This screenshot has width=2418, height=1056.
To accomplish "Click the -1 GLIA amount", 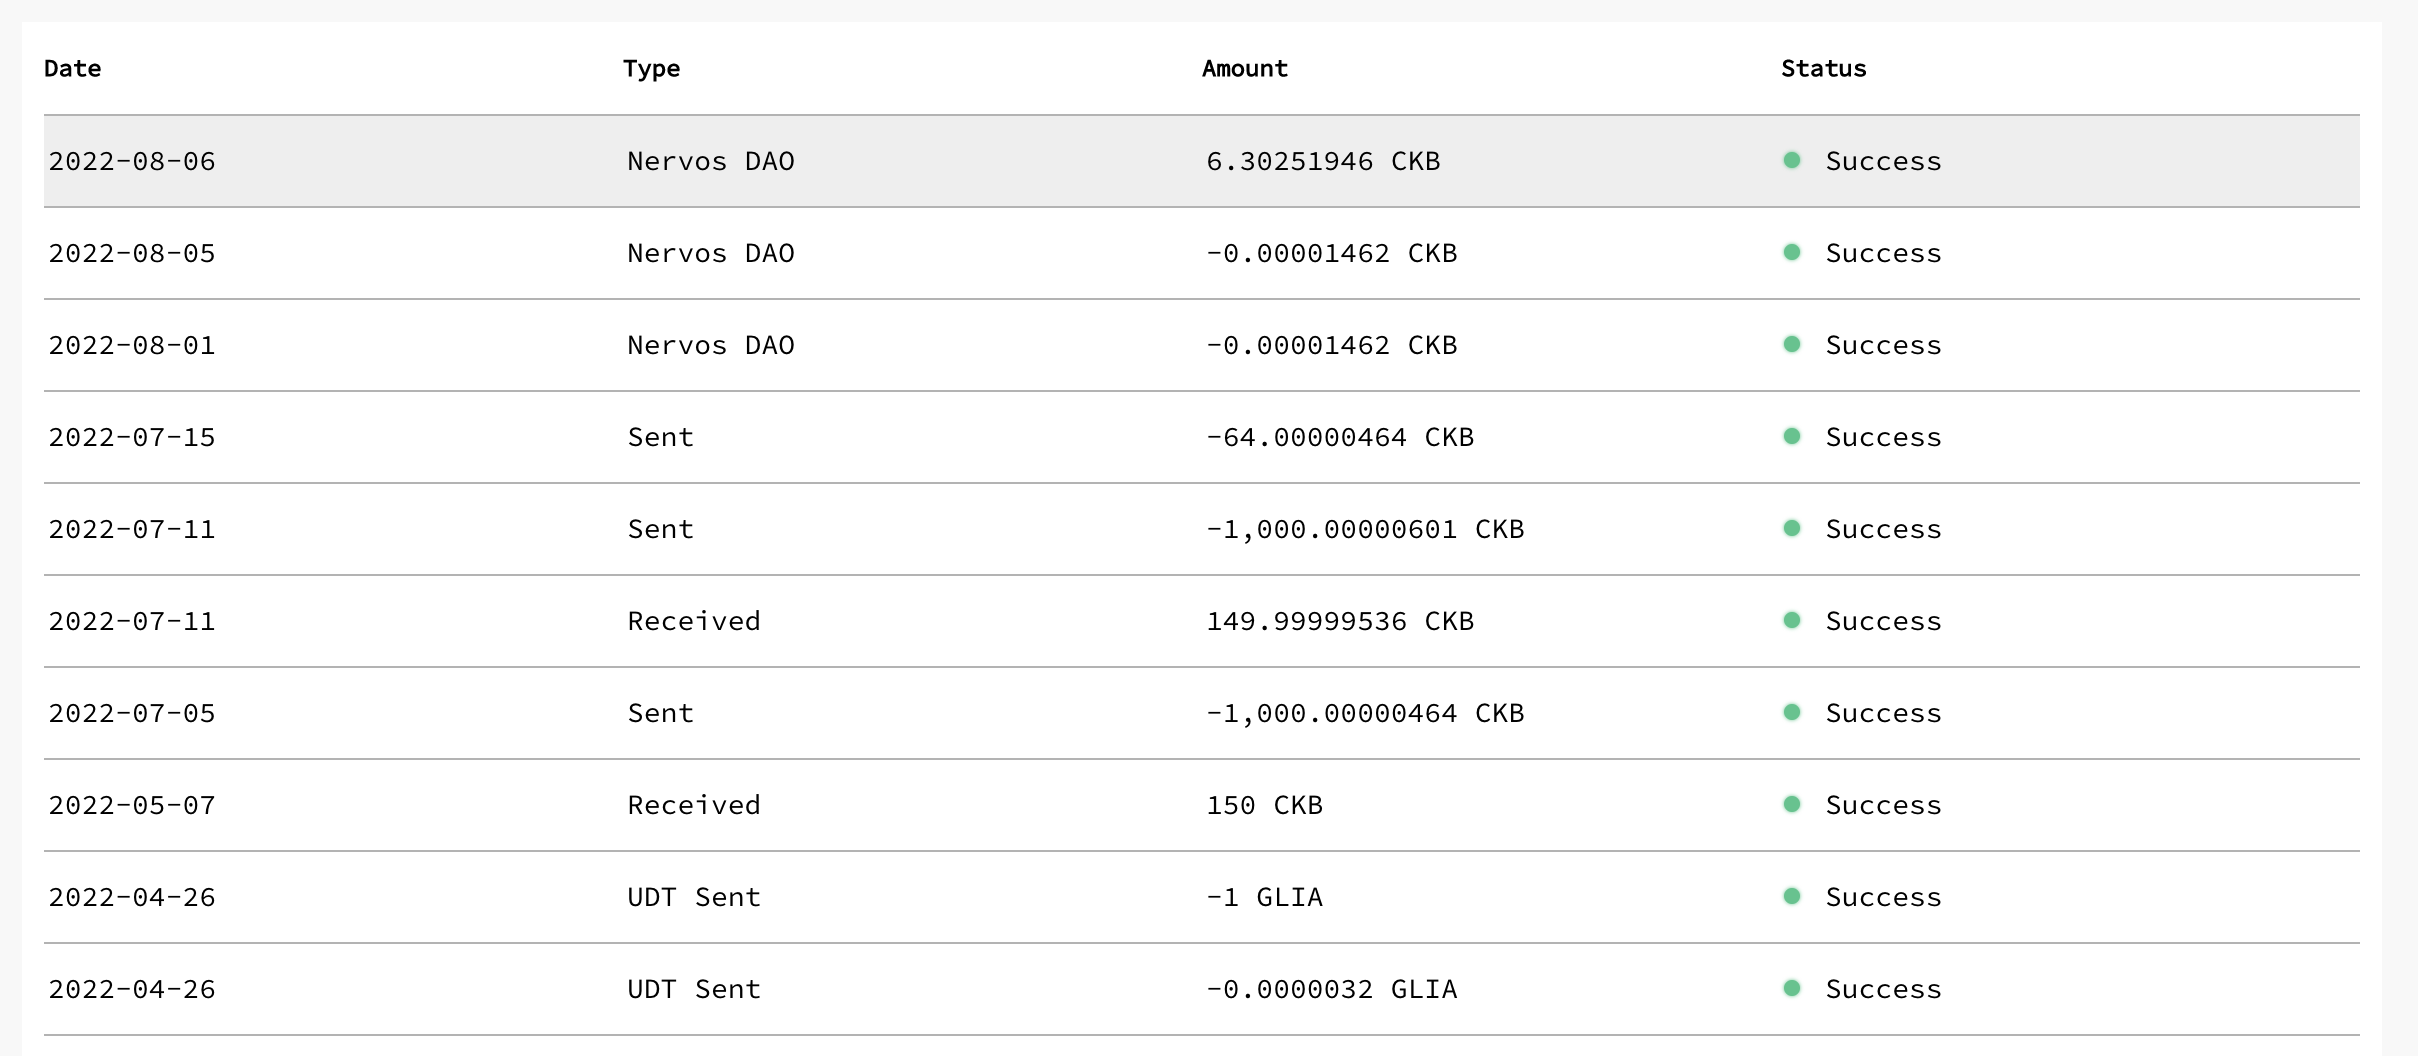I will (x=1264, y=897).
